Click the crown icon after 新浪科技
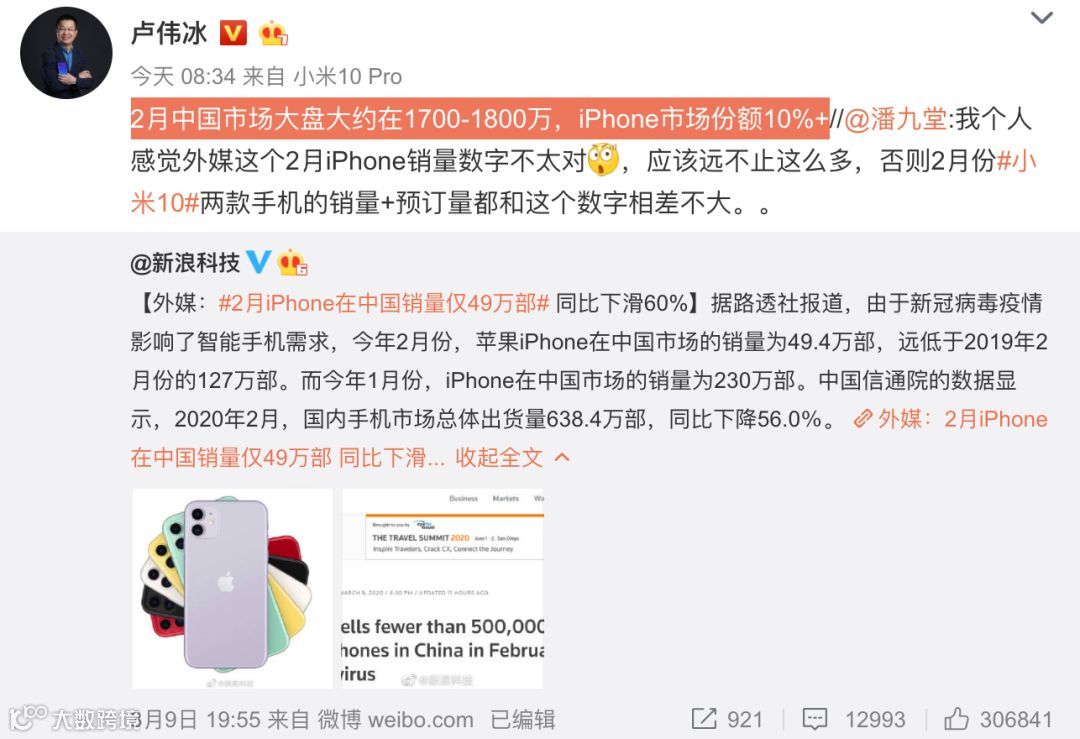Screen dimensions: 1080x739 [292, 262]
